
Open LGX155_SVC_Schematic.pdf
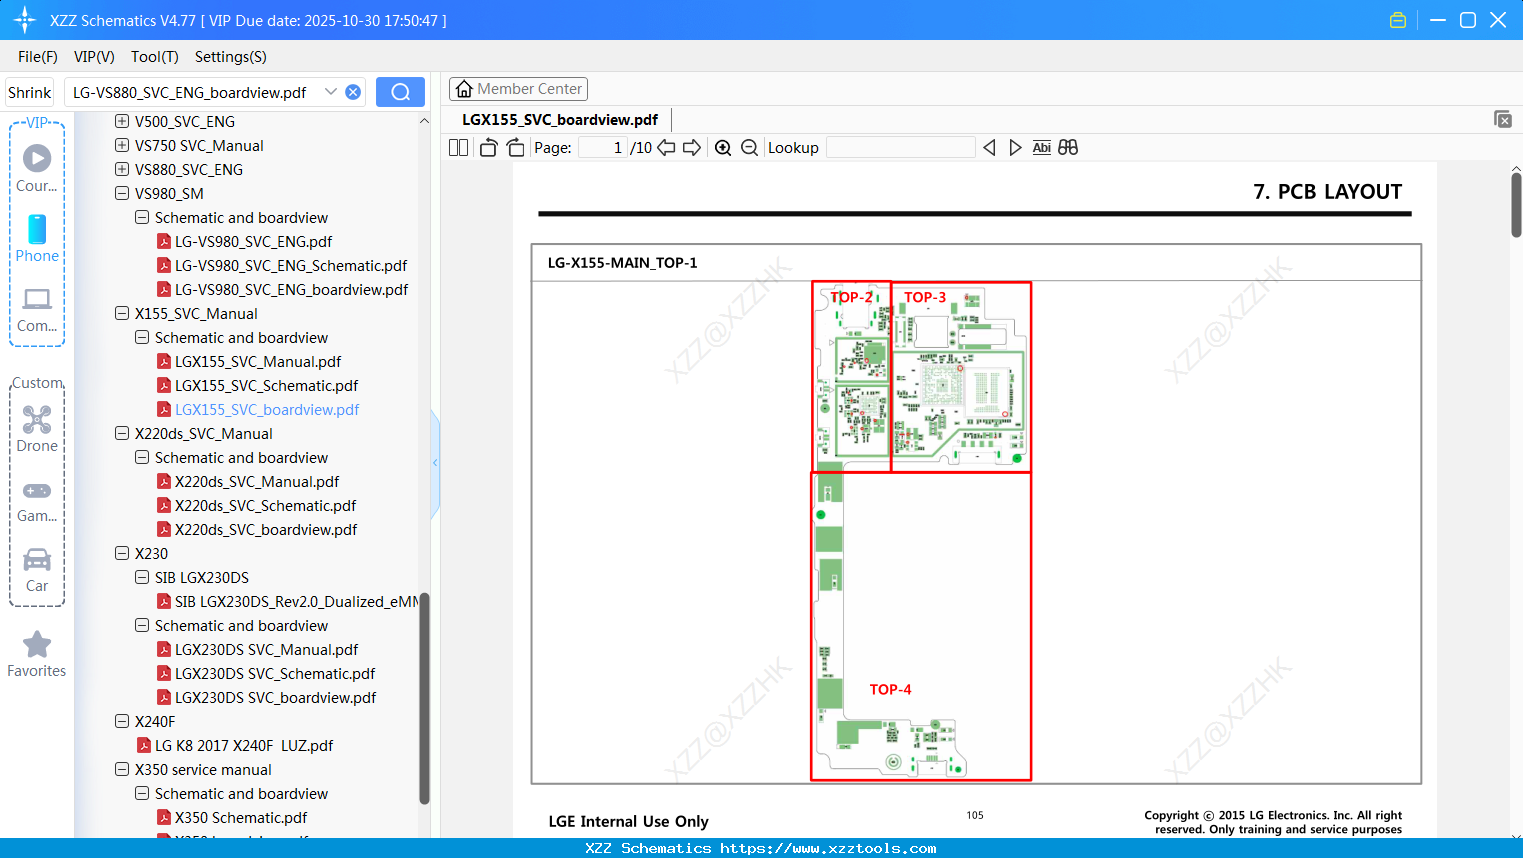(266, 385)
